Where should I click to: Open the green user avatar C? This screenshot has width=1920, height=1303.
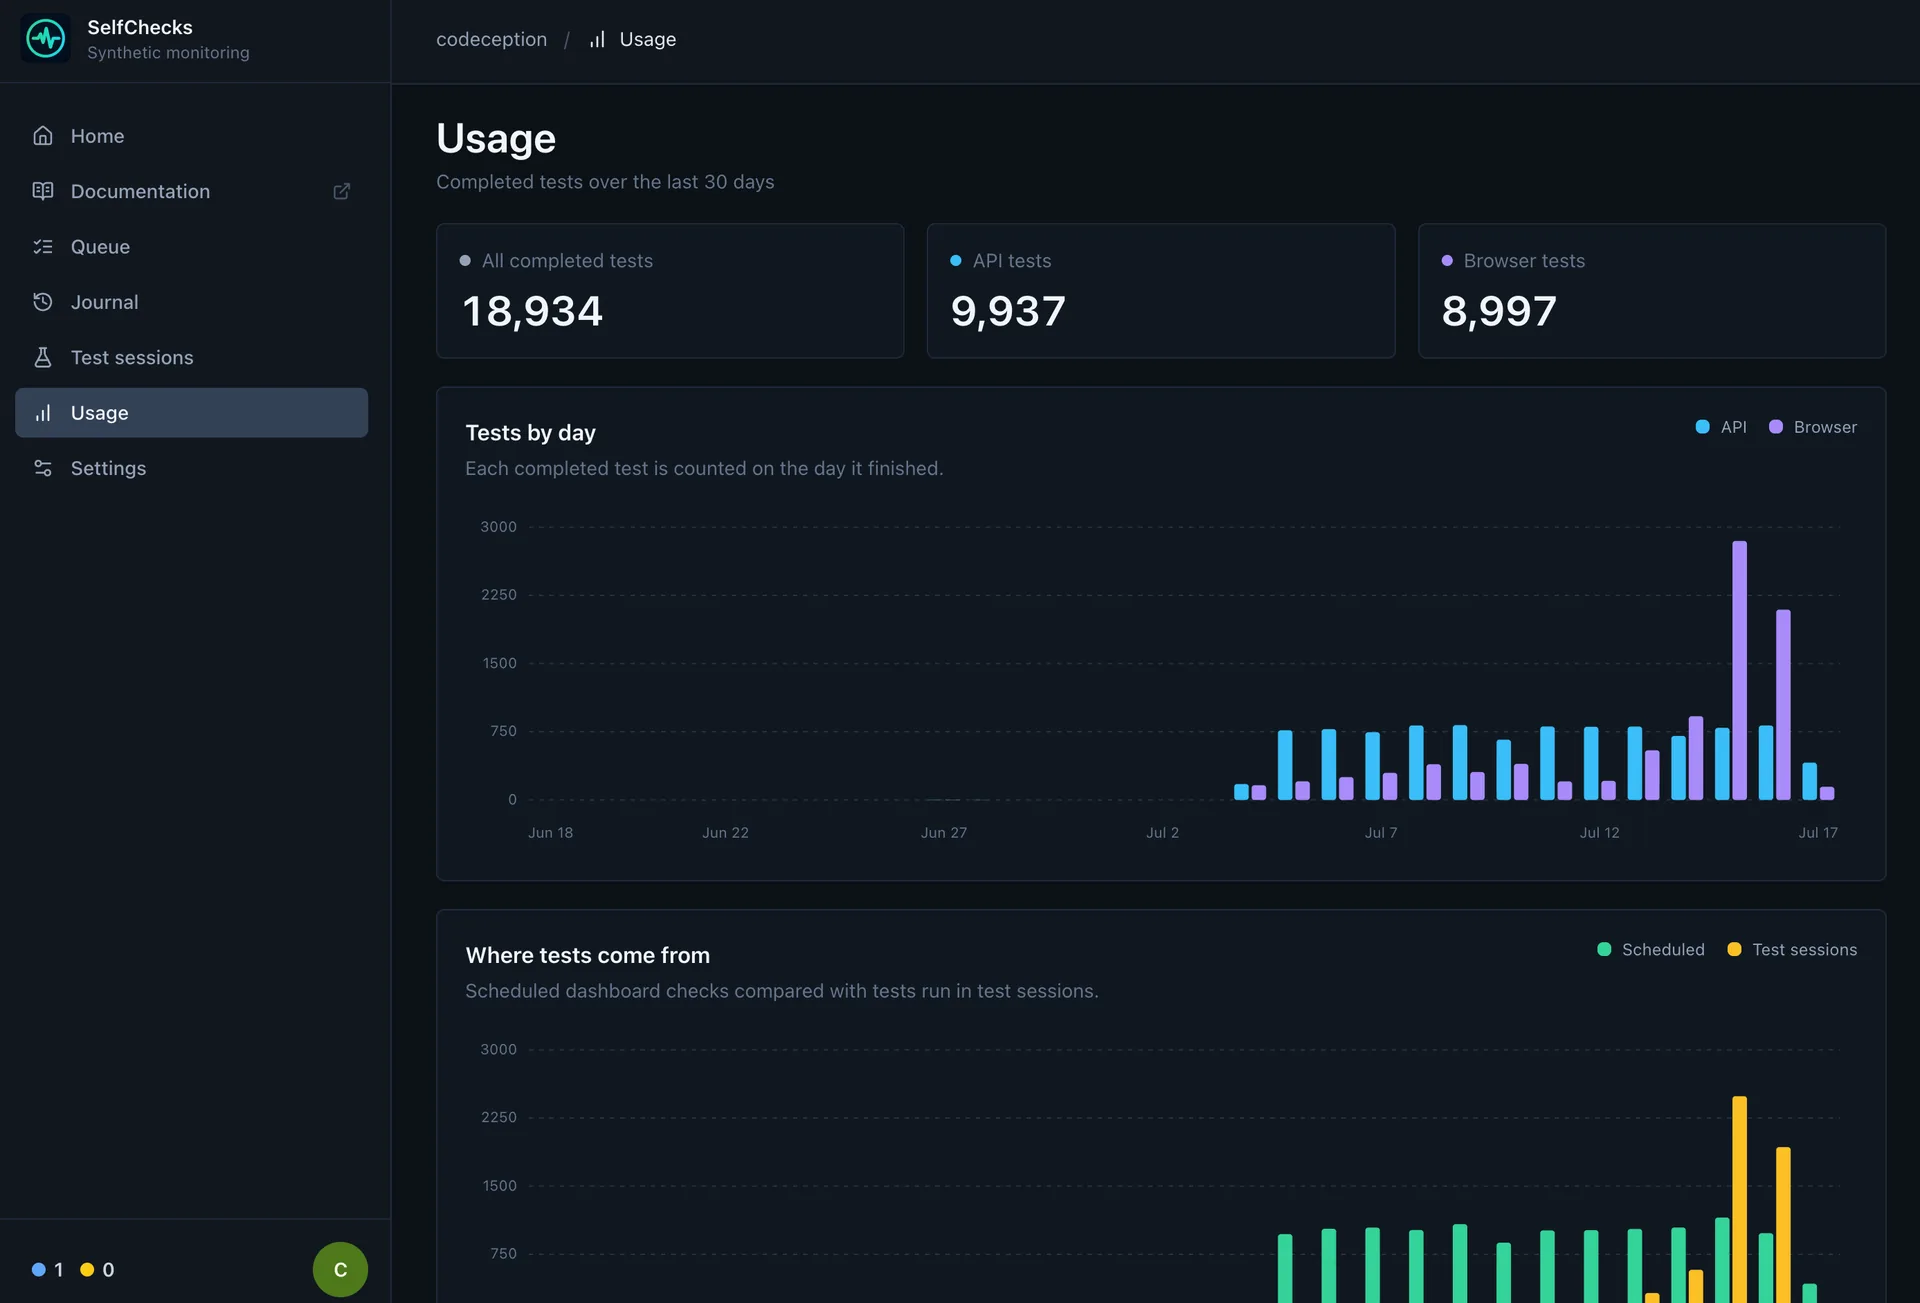point(340,1269)
